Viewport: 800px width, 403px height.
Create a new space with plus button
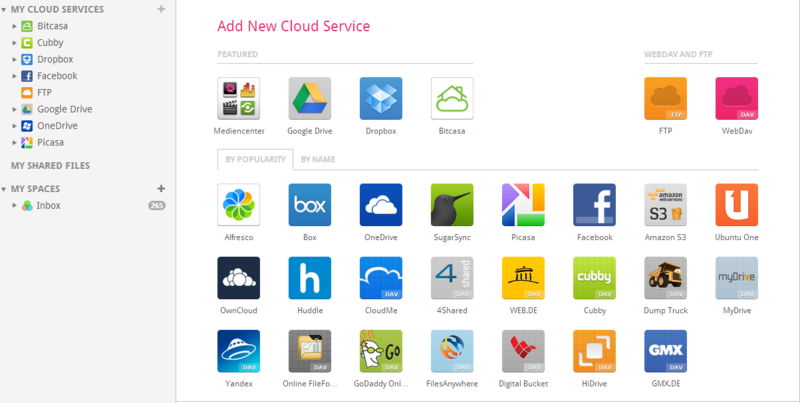click(x=161, y=189)
